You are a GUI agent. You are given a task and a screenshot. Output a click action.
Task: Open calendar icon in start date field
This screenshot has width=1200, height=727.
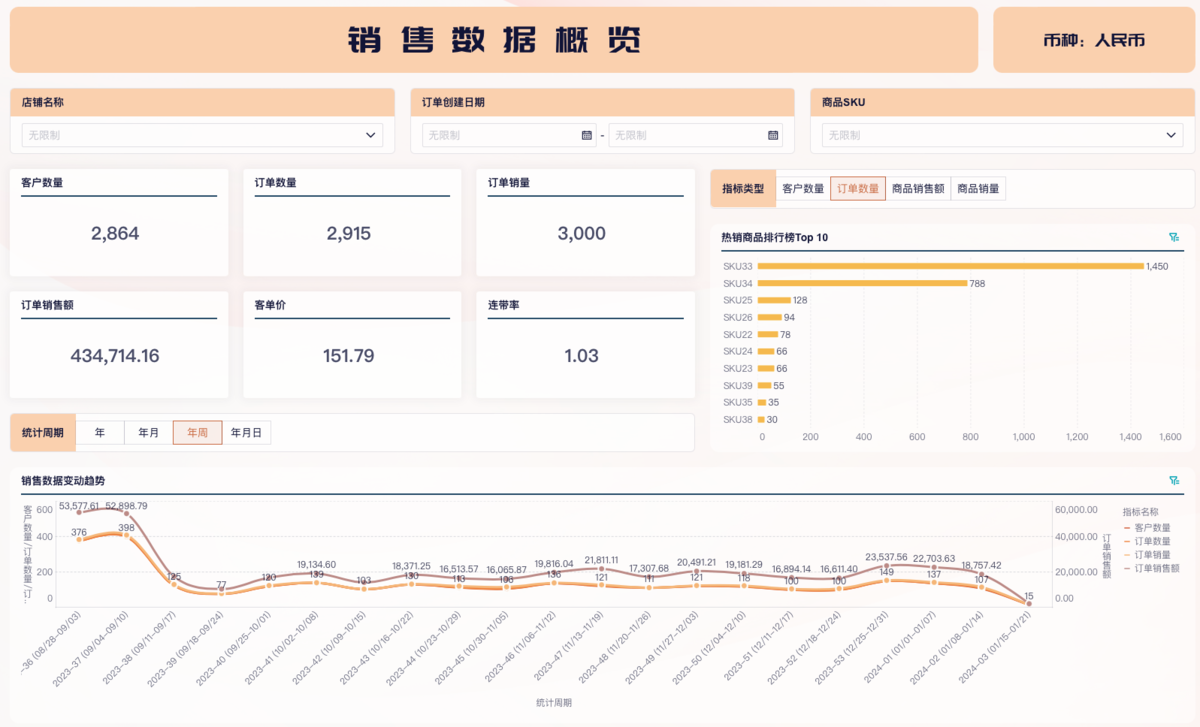click(586, 135)
